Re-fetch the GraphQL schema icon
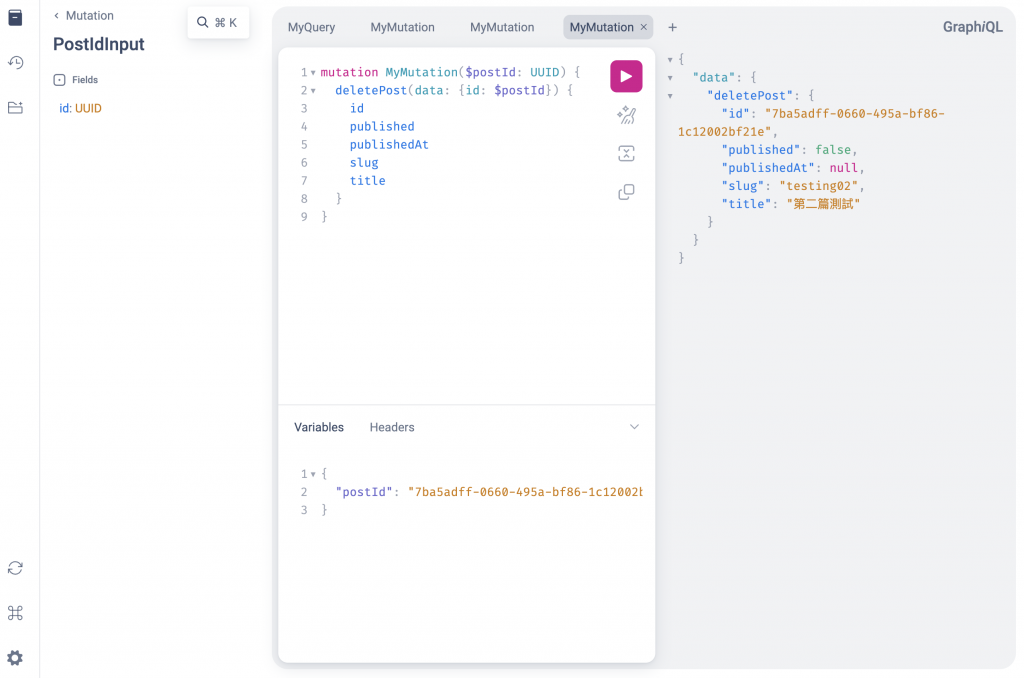The height and width of the screenshot is (678, 1024). 15,568
